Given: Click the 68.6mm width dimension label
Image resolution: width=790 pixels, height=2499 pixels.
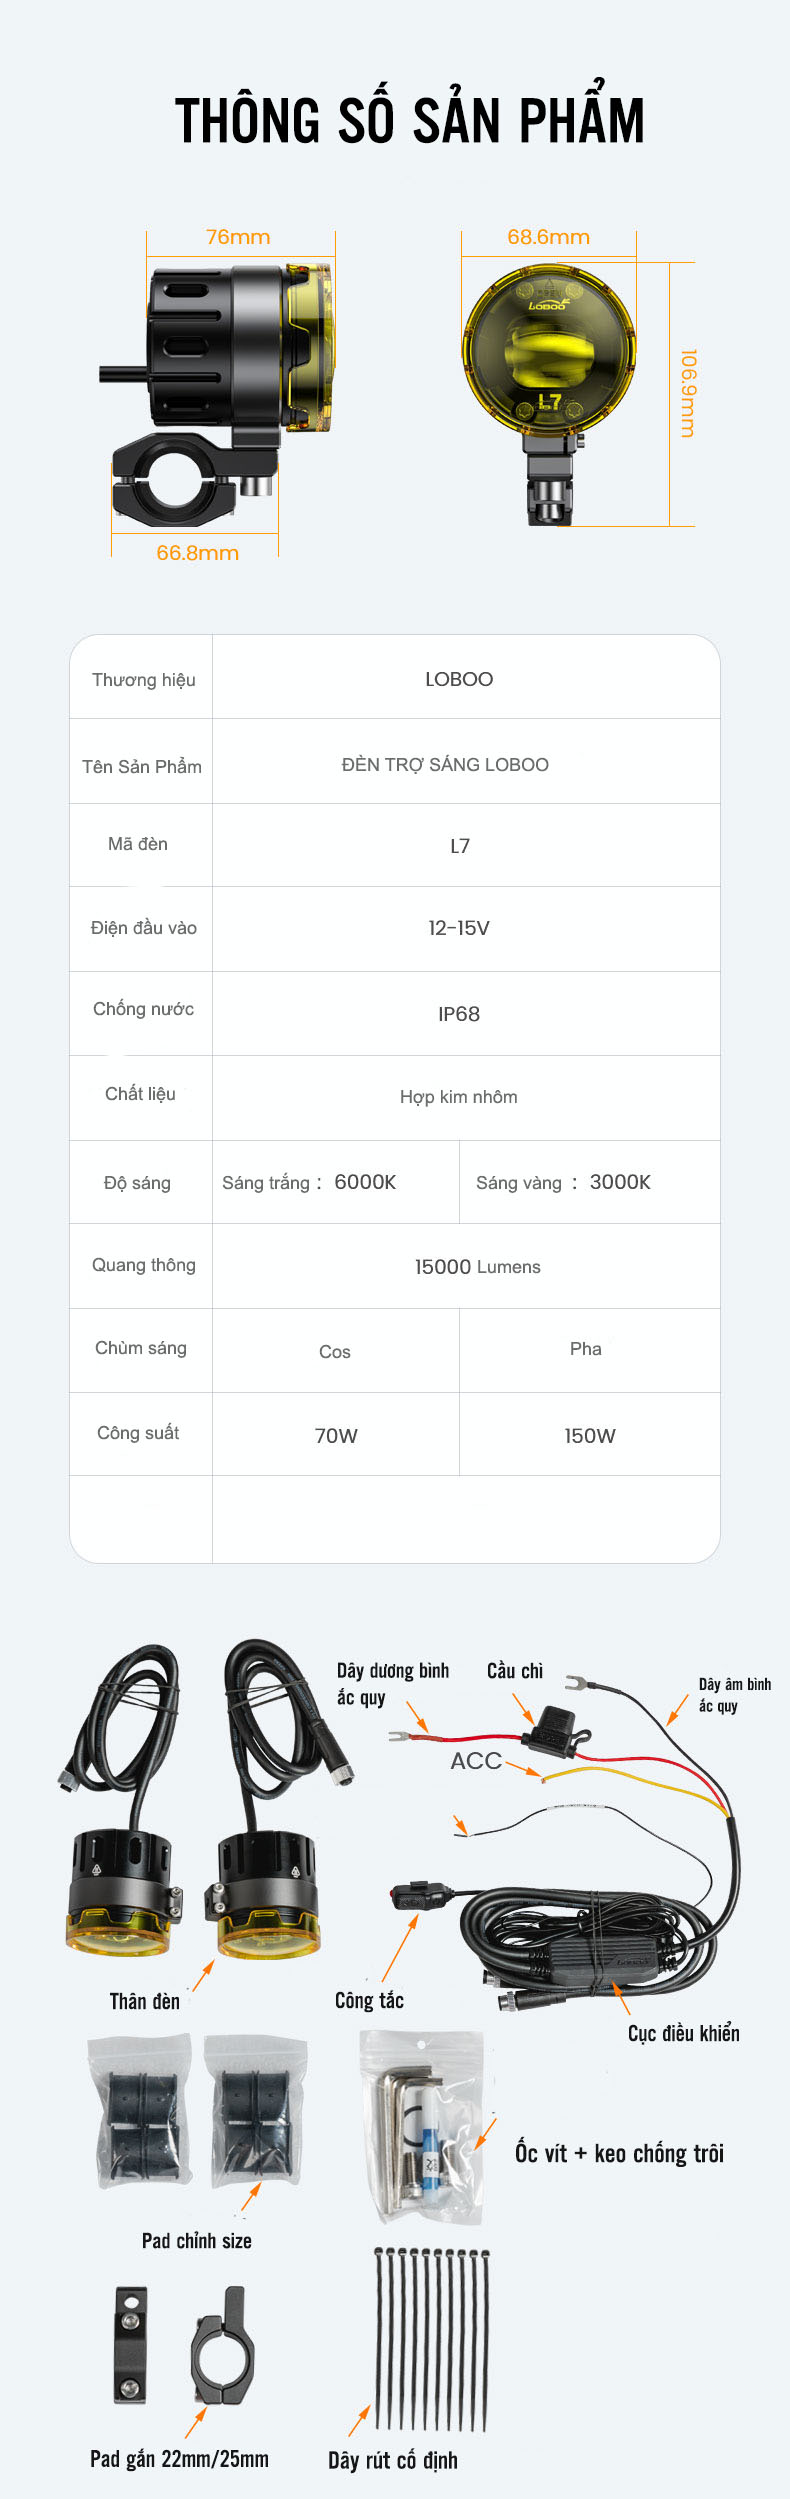Looking at the screenshot, I should pyautogui.click(x=548, y=237).
